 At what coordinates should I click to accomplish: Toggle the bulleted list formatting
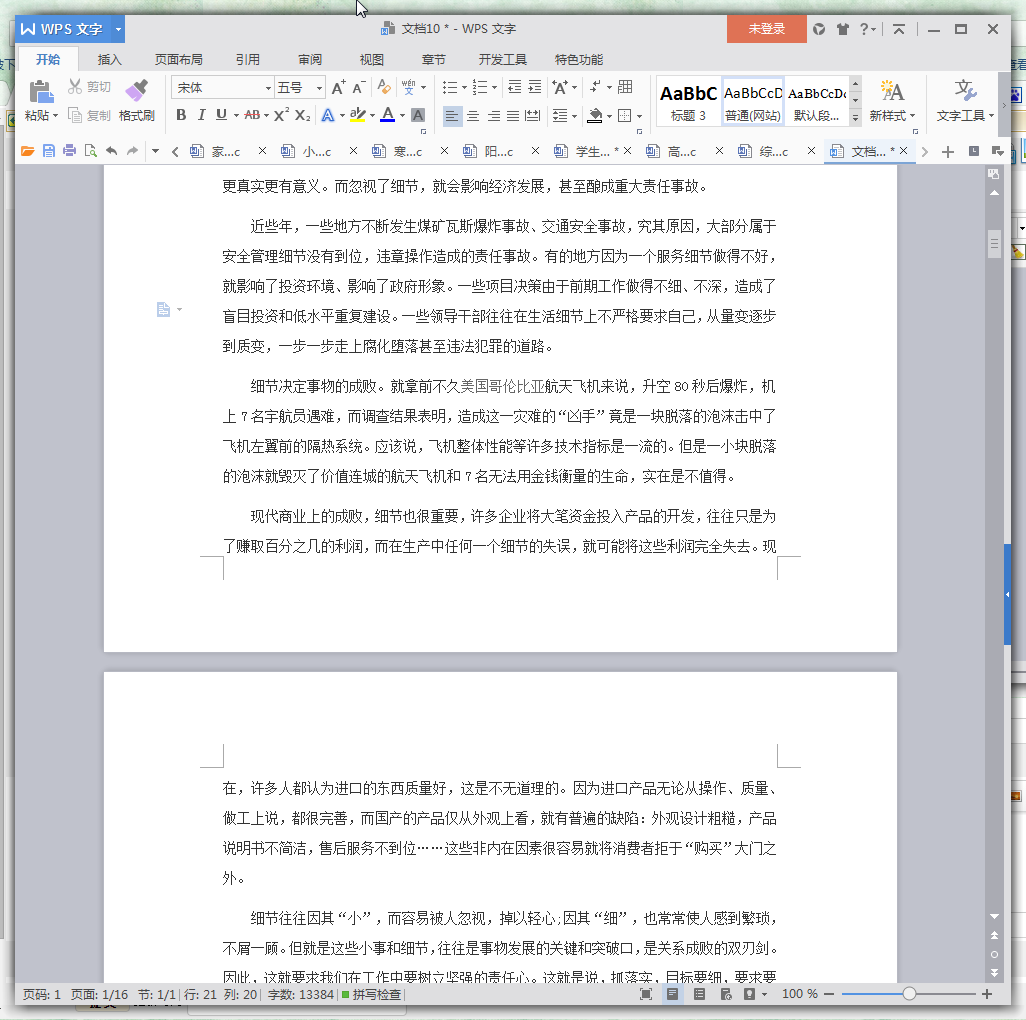[451, 88]
